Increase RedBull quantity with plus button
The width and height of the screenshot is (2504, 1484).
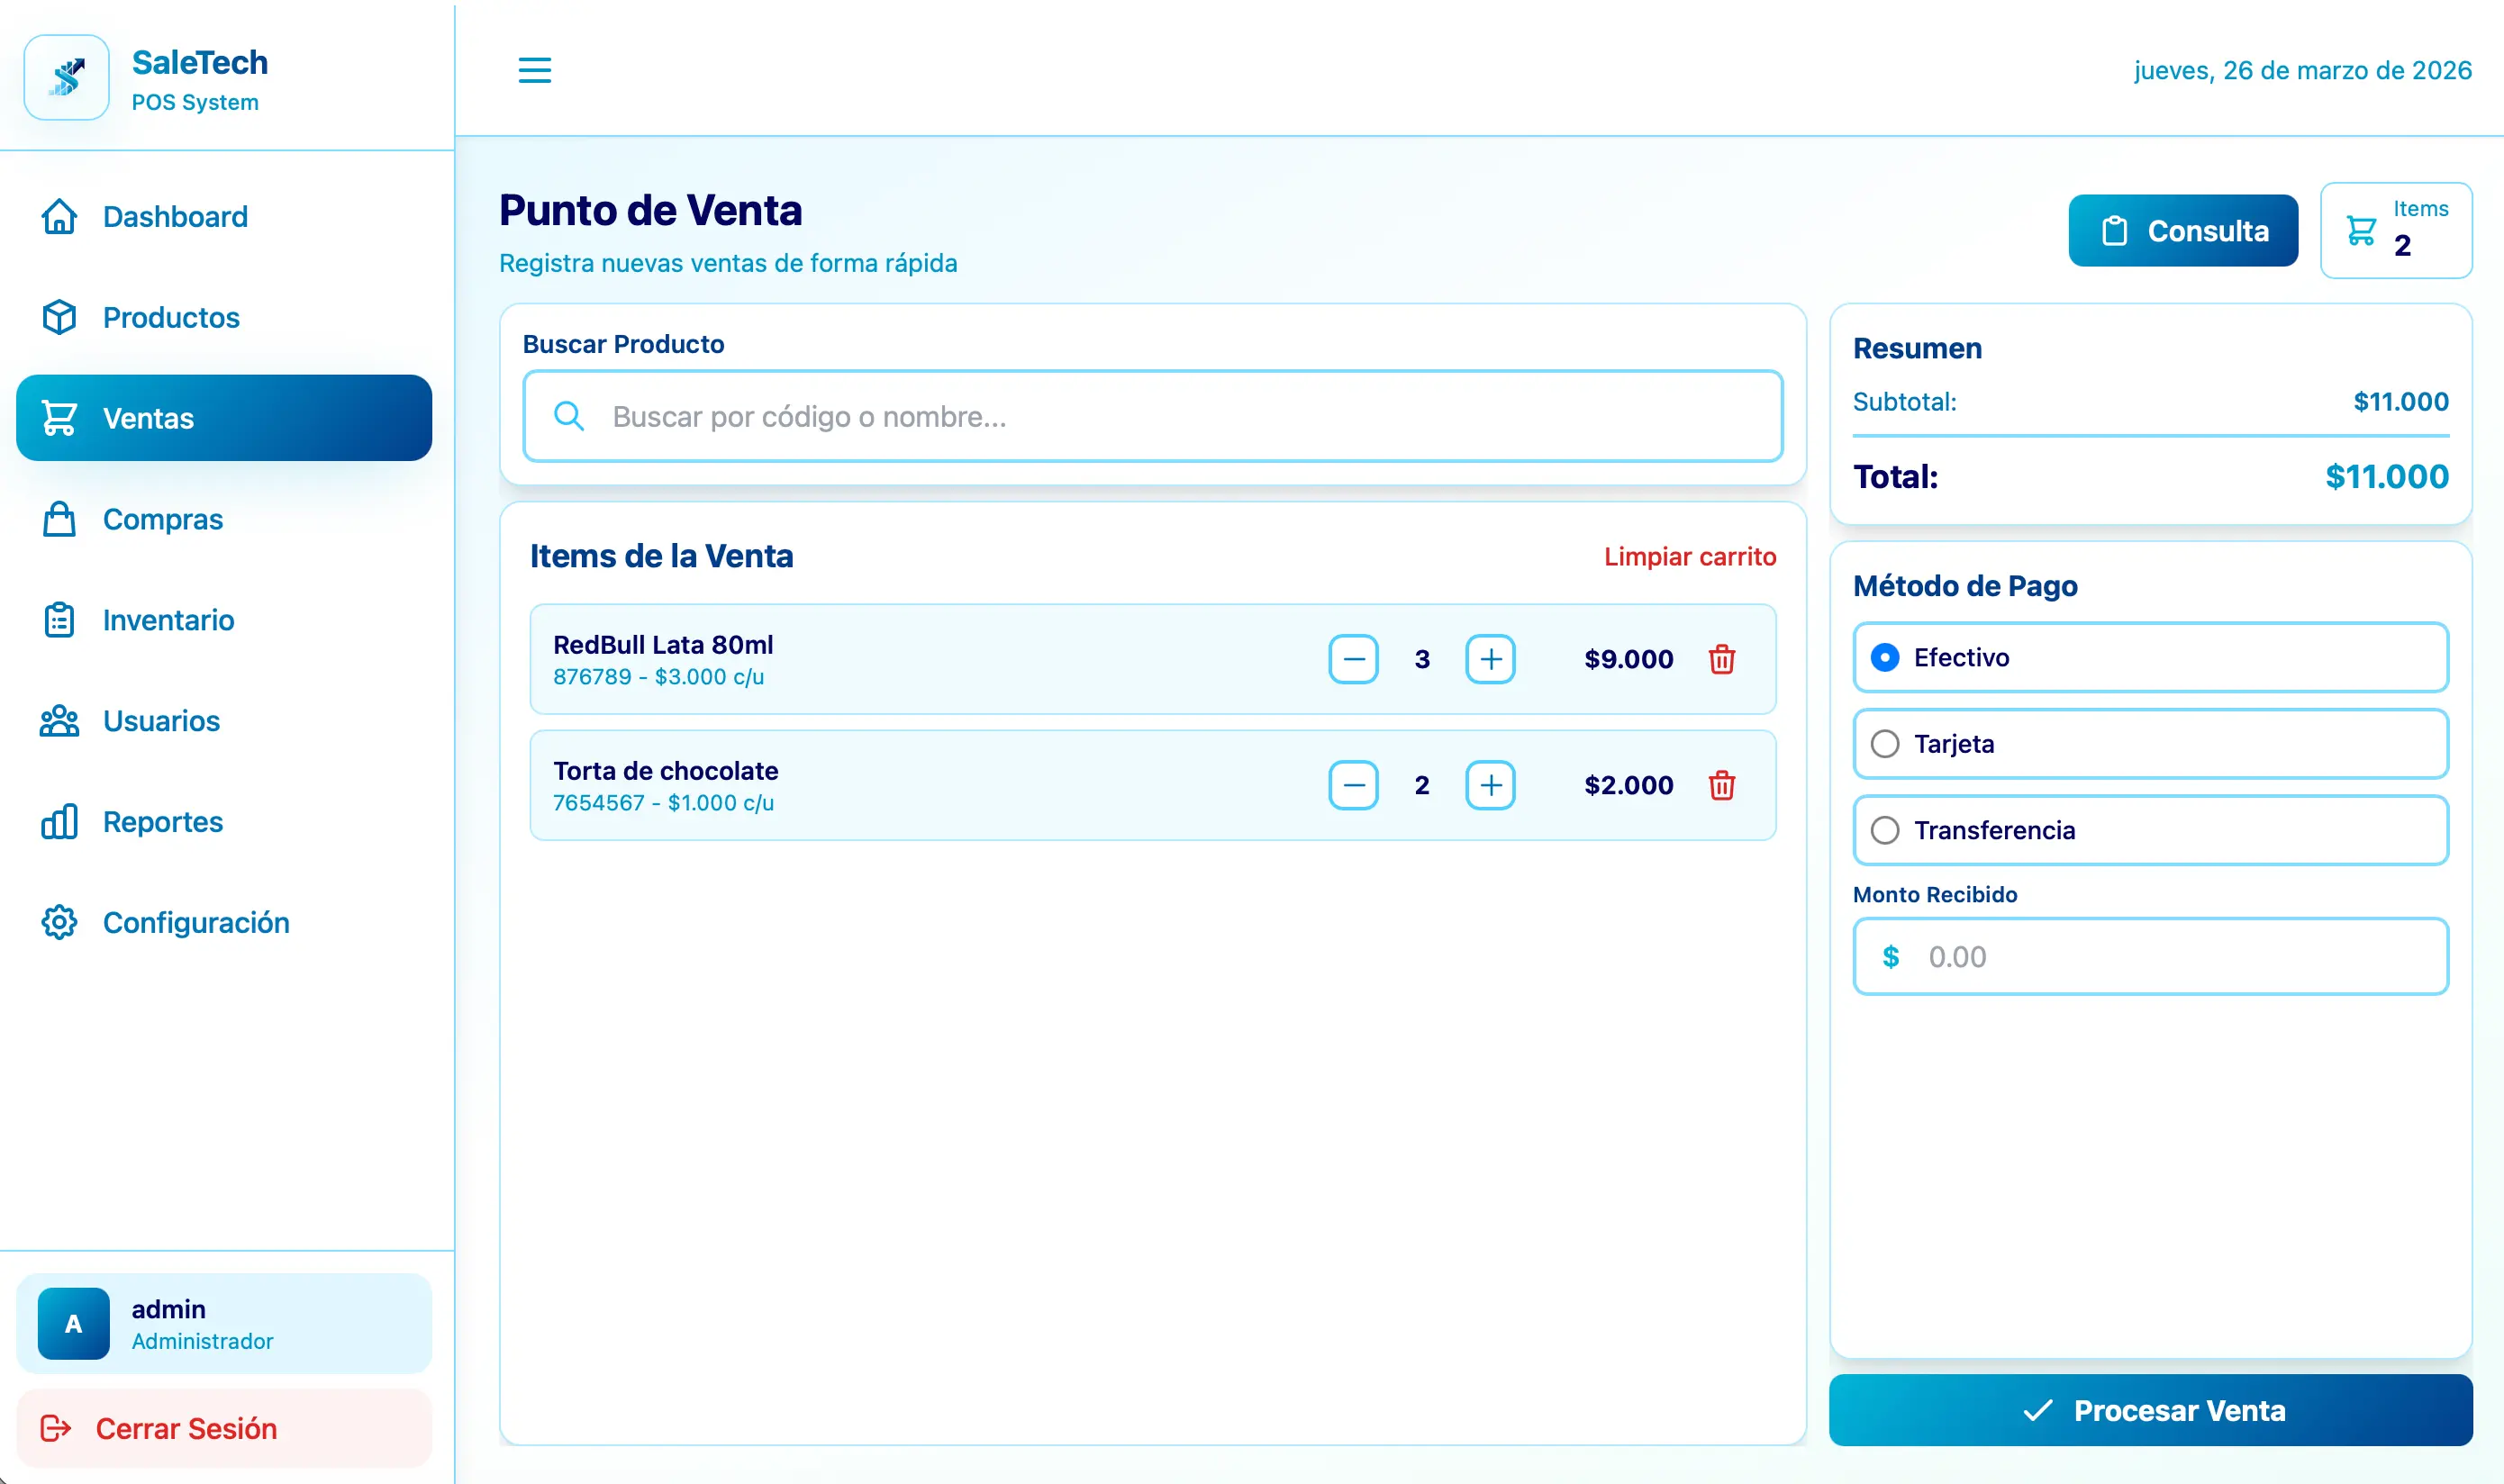point(1490,659)
